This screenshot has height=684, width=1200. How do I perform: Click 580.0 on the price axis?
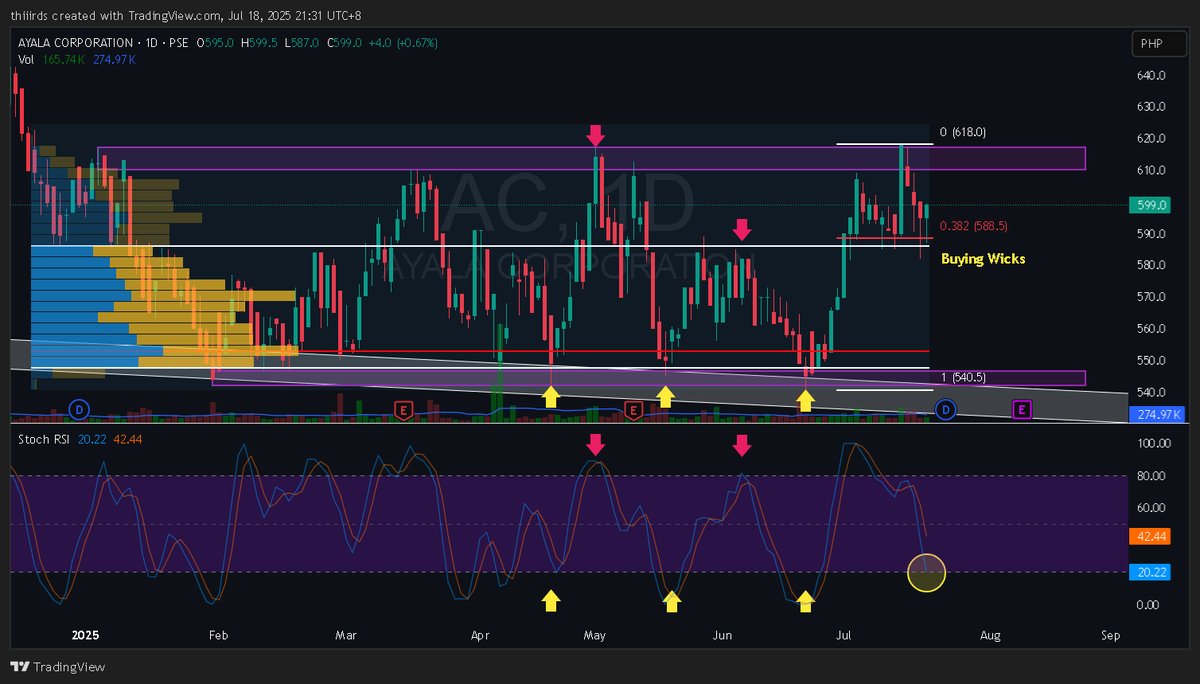1151,265
